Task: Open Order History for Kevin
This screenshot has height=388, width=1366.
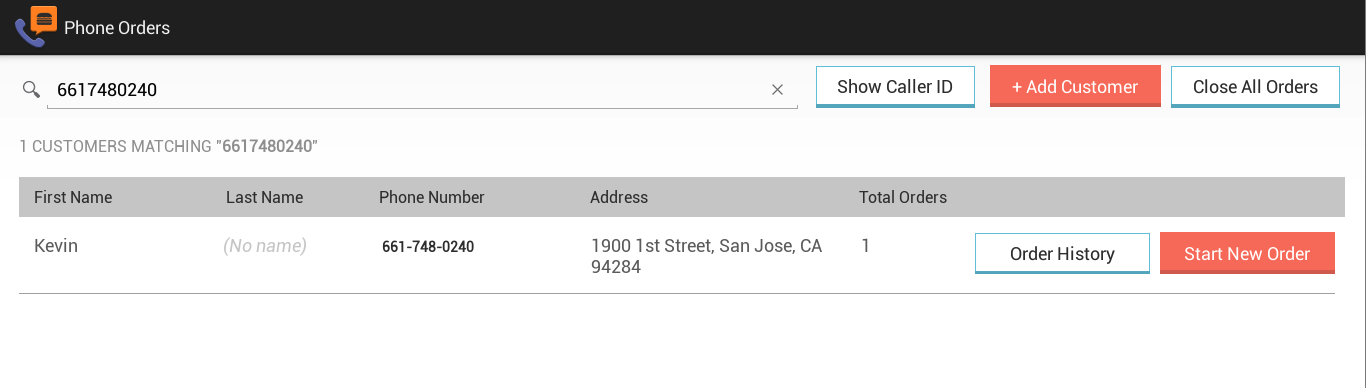Action: coord(1062,254)
